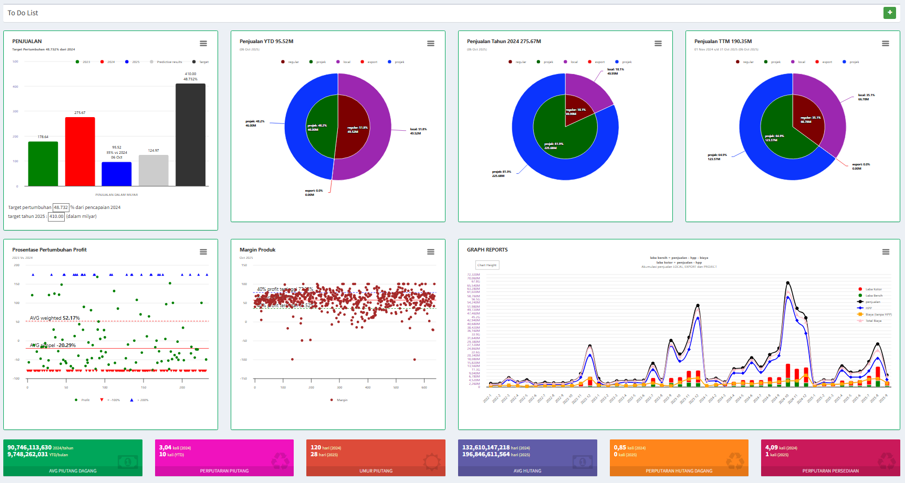Viewport: 908px width, 485px height.
Task: Click the green plus button in To Do List
Action: pos(889,13)
